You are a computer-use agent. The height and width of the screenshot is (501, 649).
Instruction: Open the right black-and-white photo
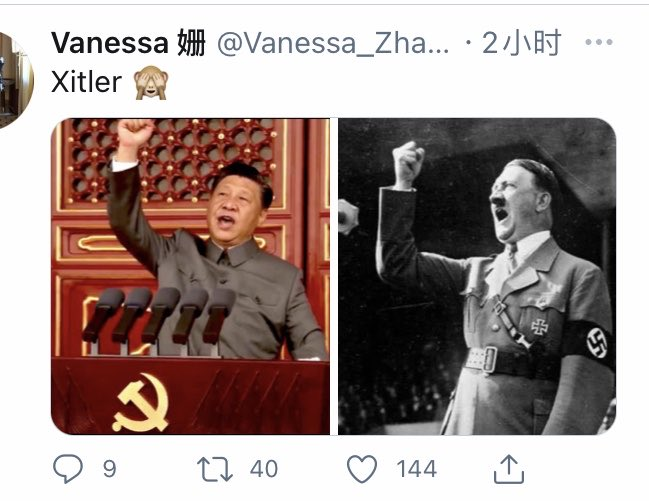coord(477,277)
